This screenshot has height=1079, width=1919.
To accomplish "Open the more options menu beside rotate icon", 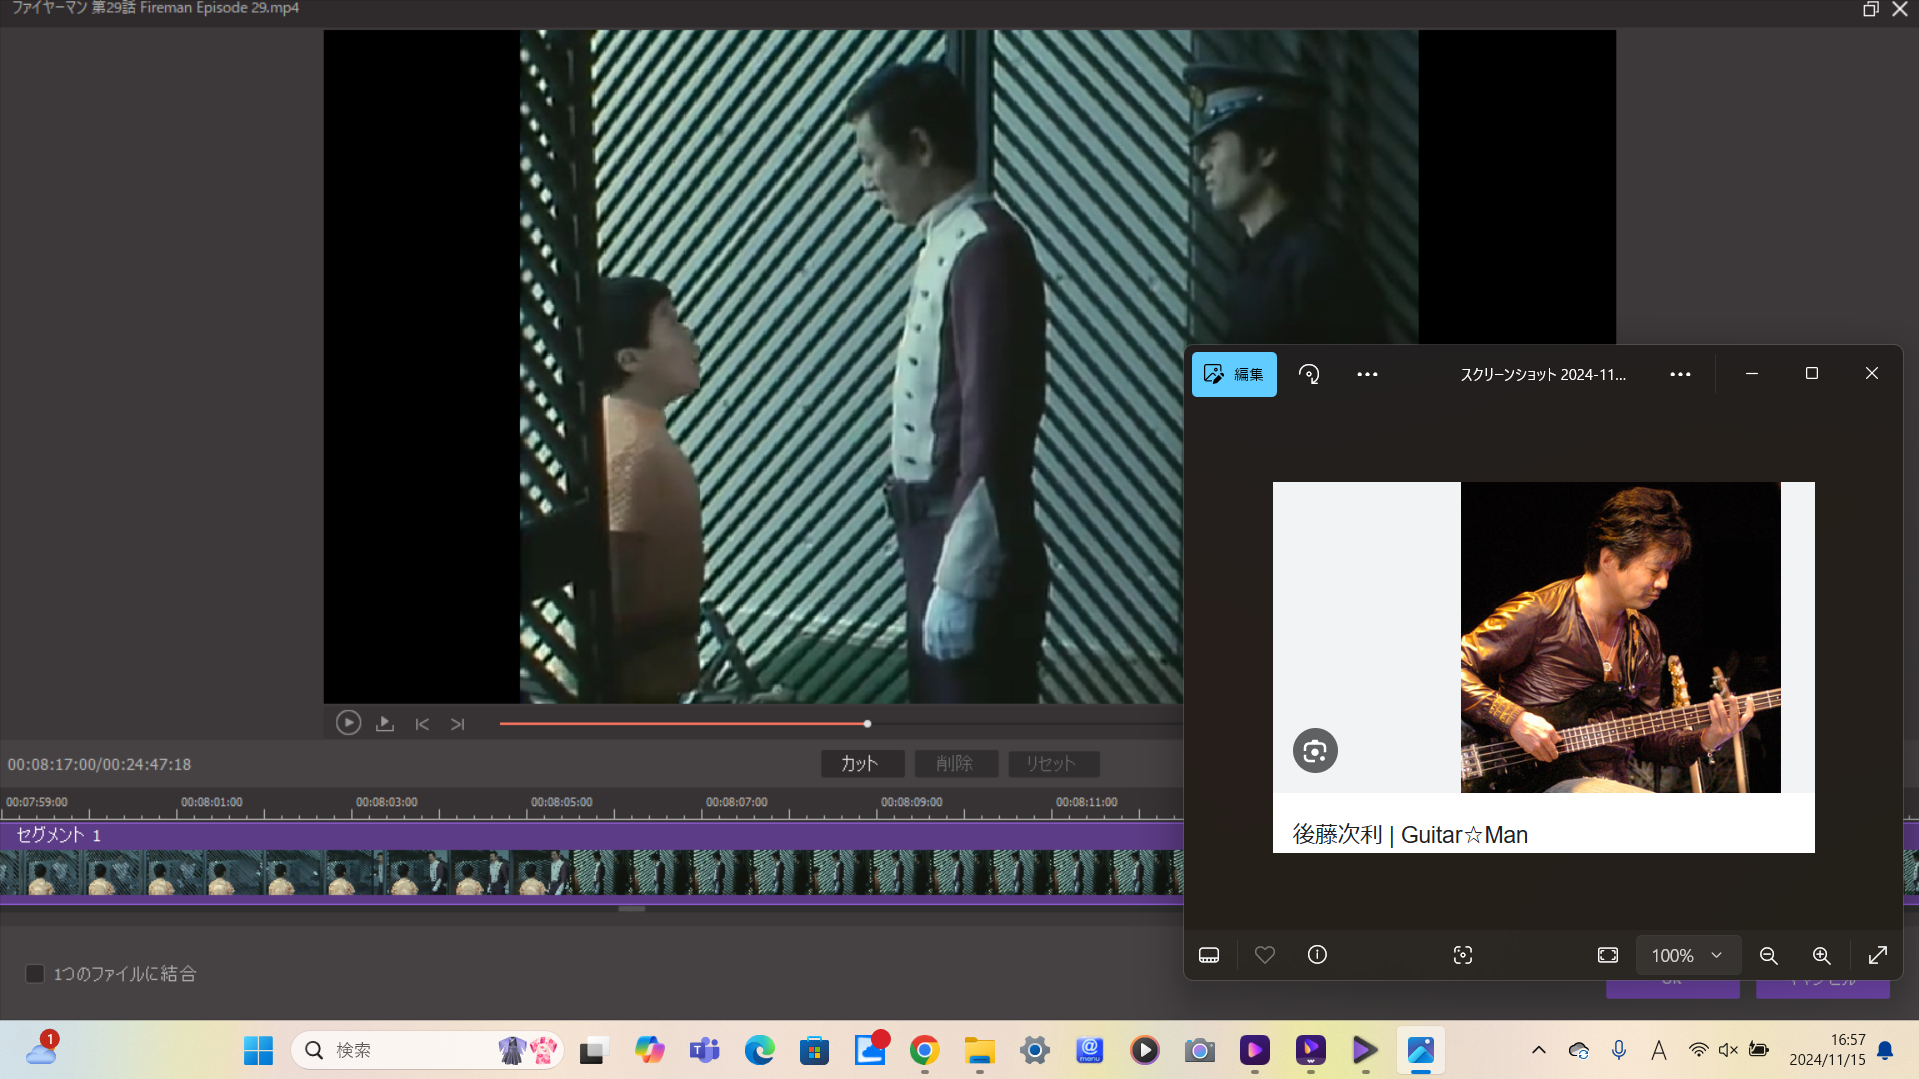I will pyautogui.click(x=1367, y=374).
